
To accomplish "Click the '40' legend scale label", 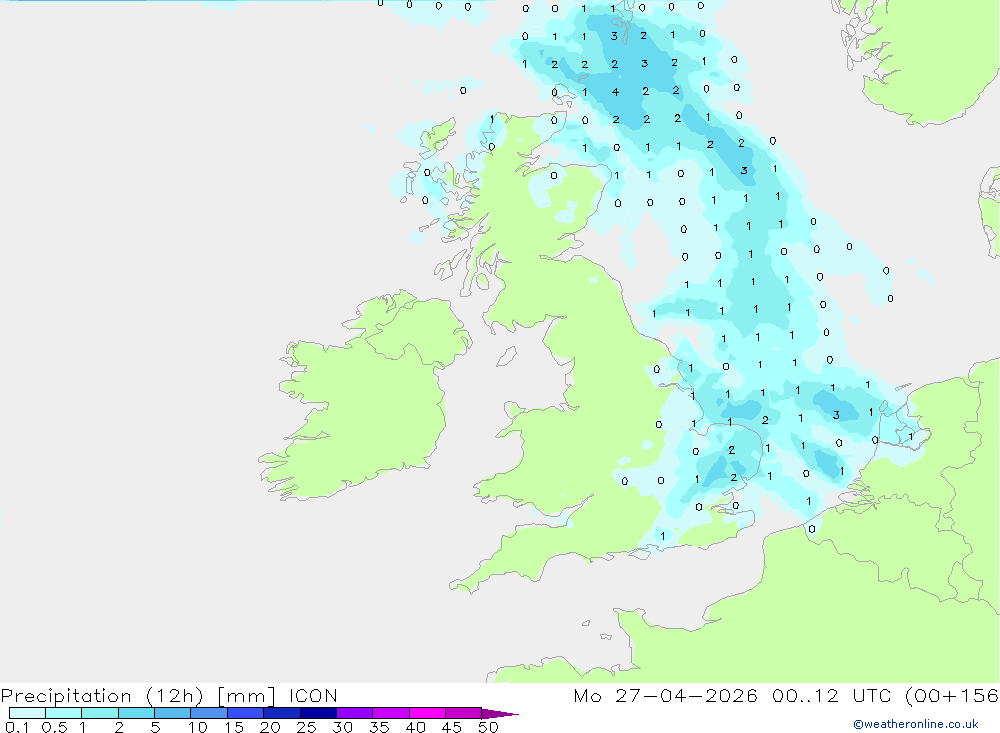I will pyautogui.click(x=415, y=727).
